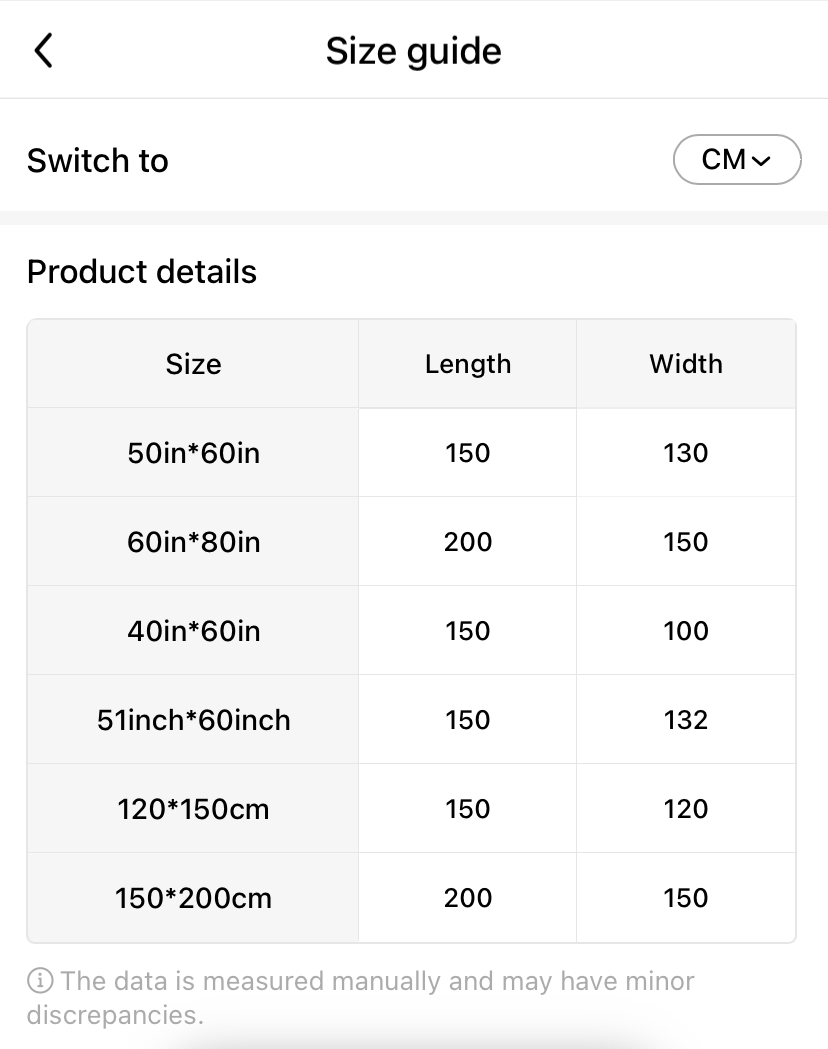Click the Size guide page title
This screenshot has height=1049, width=828.
click(x=413, y=51)
